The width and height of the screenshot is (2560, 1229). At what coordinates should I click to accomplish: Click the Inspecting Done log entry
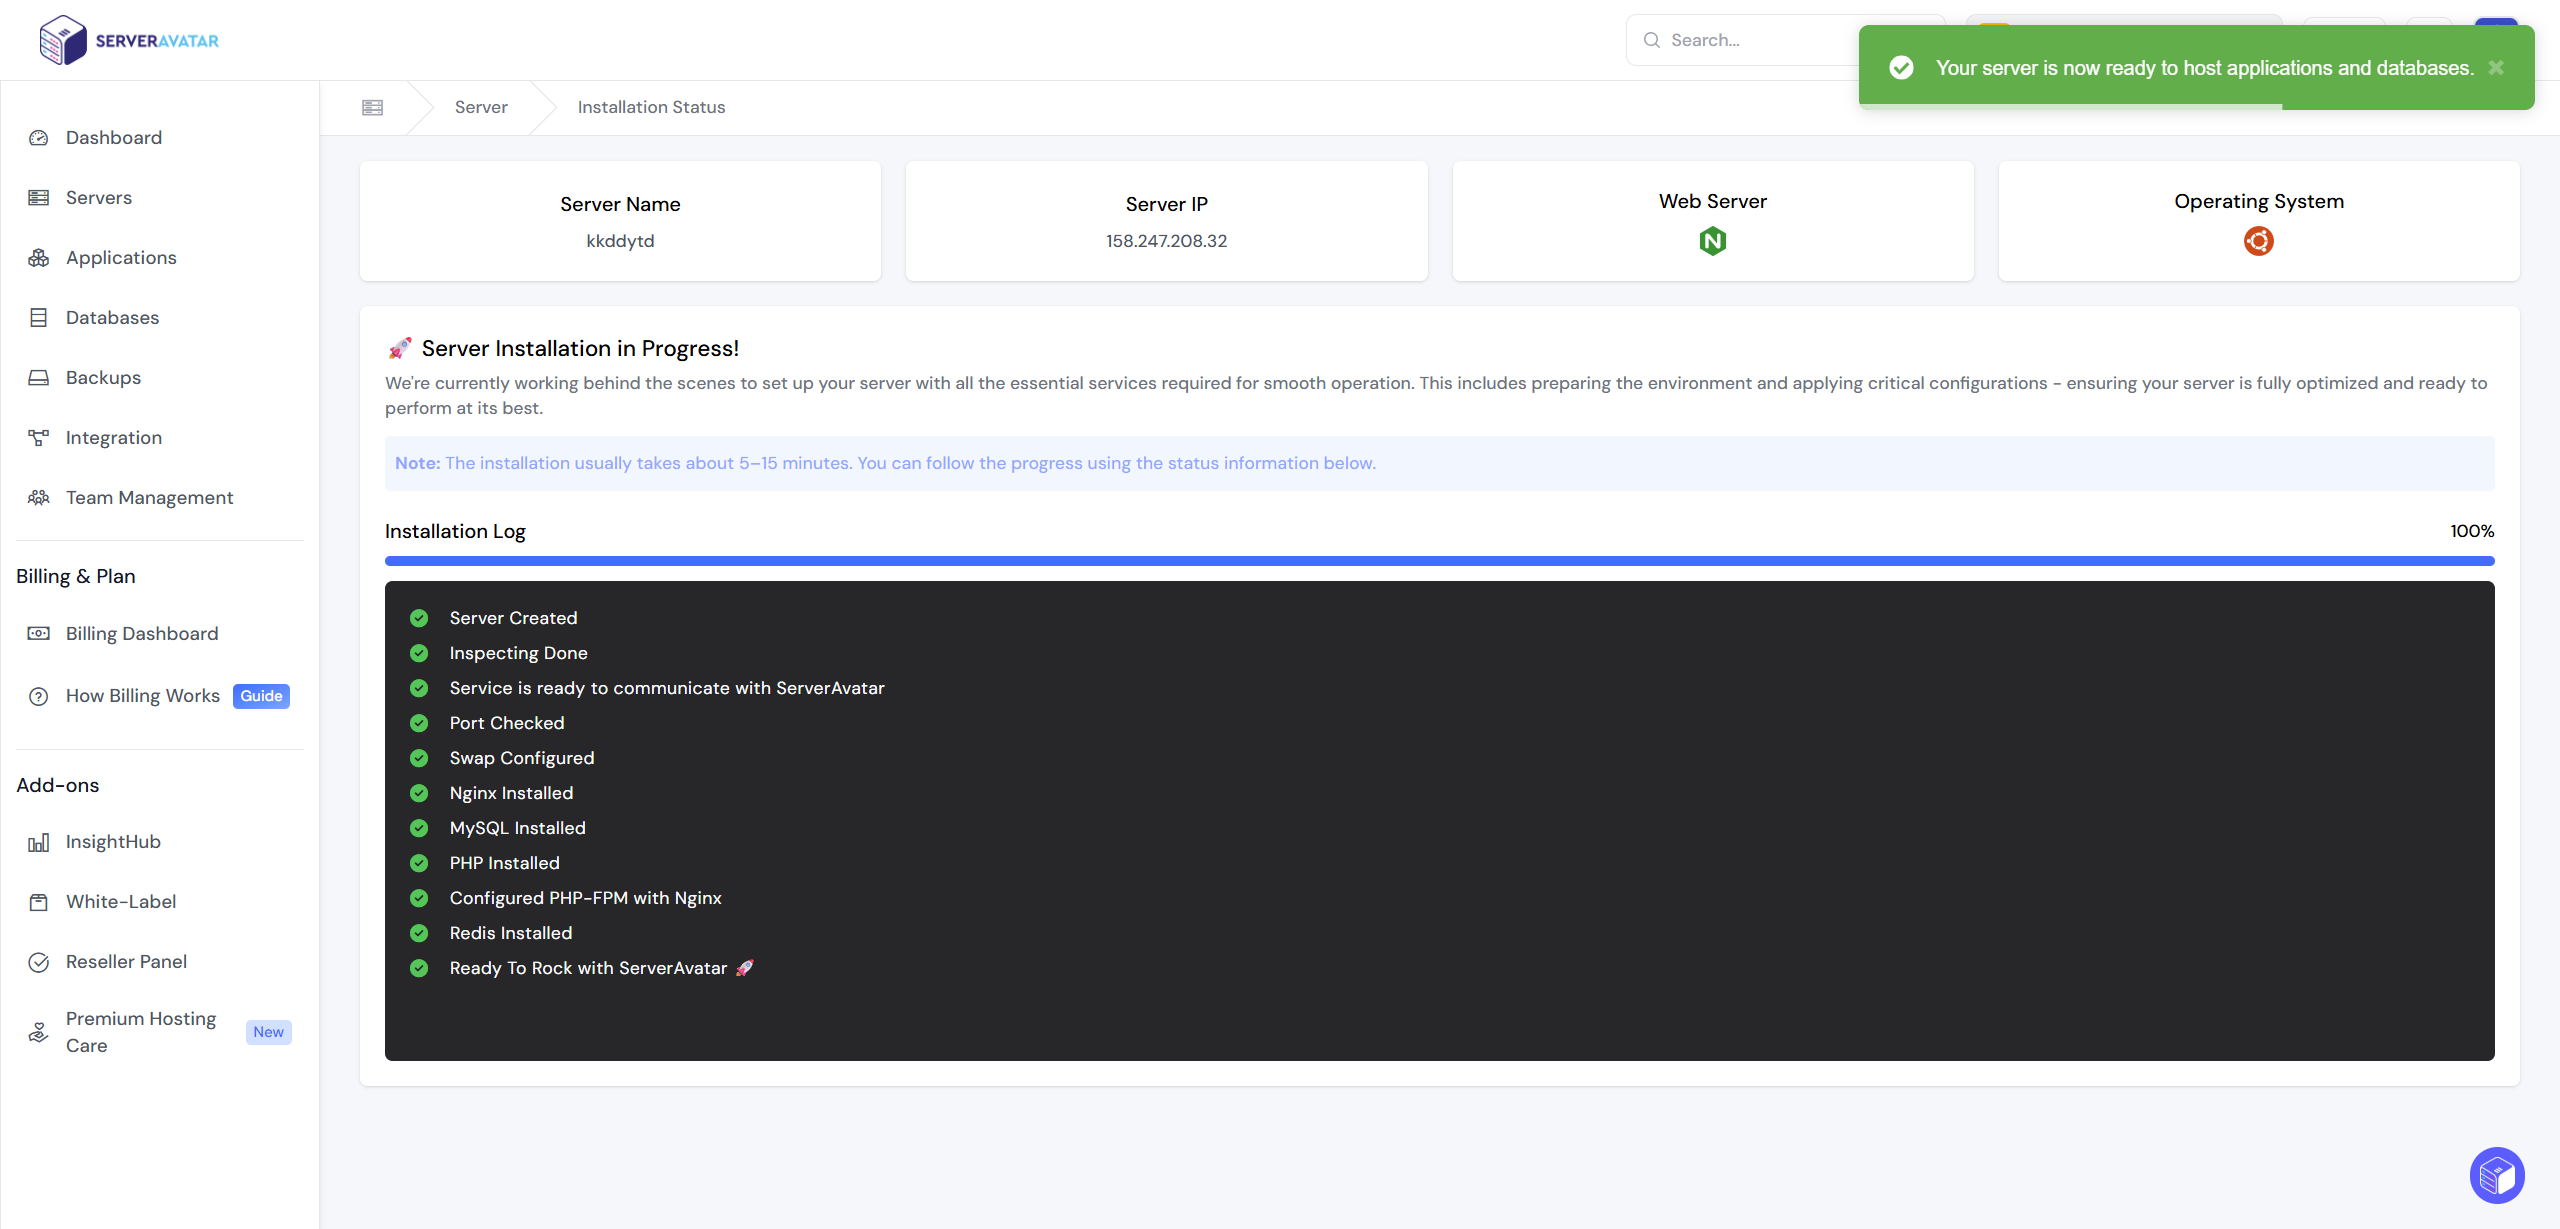coord(518,653)
